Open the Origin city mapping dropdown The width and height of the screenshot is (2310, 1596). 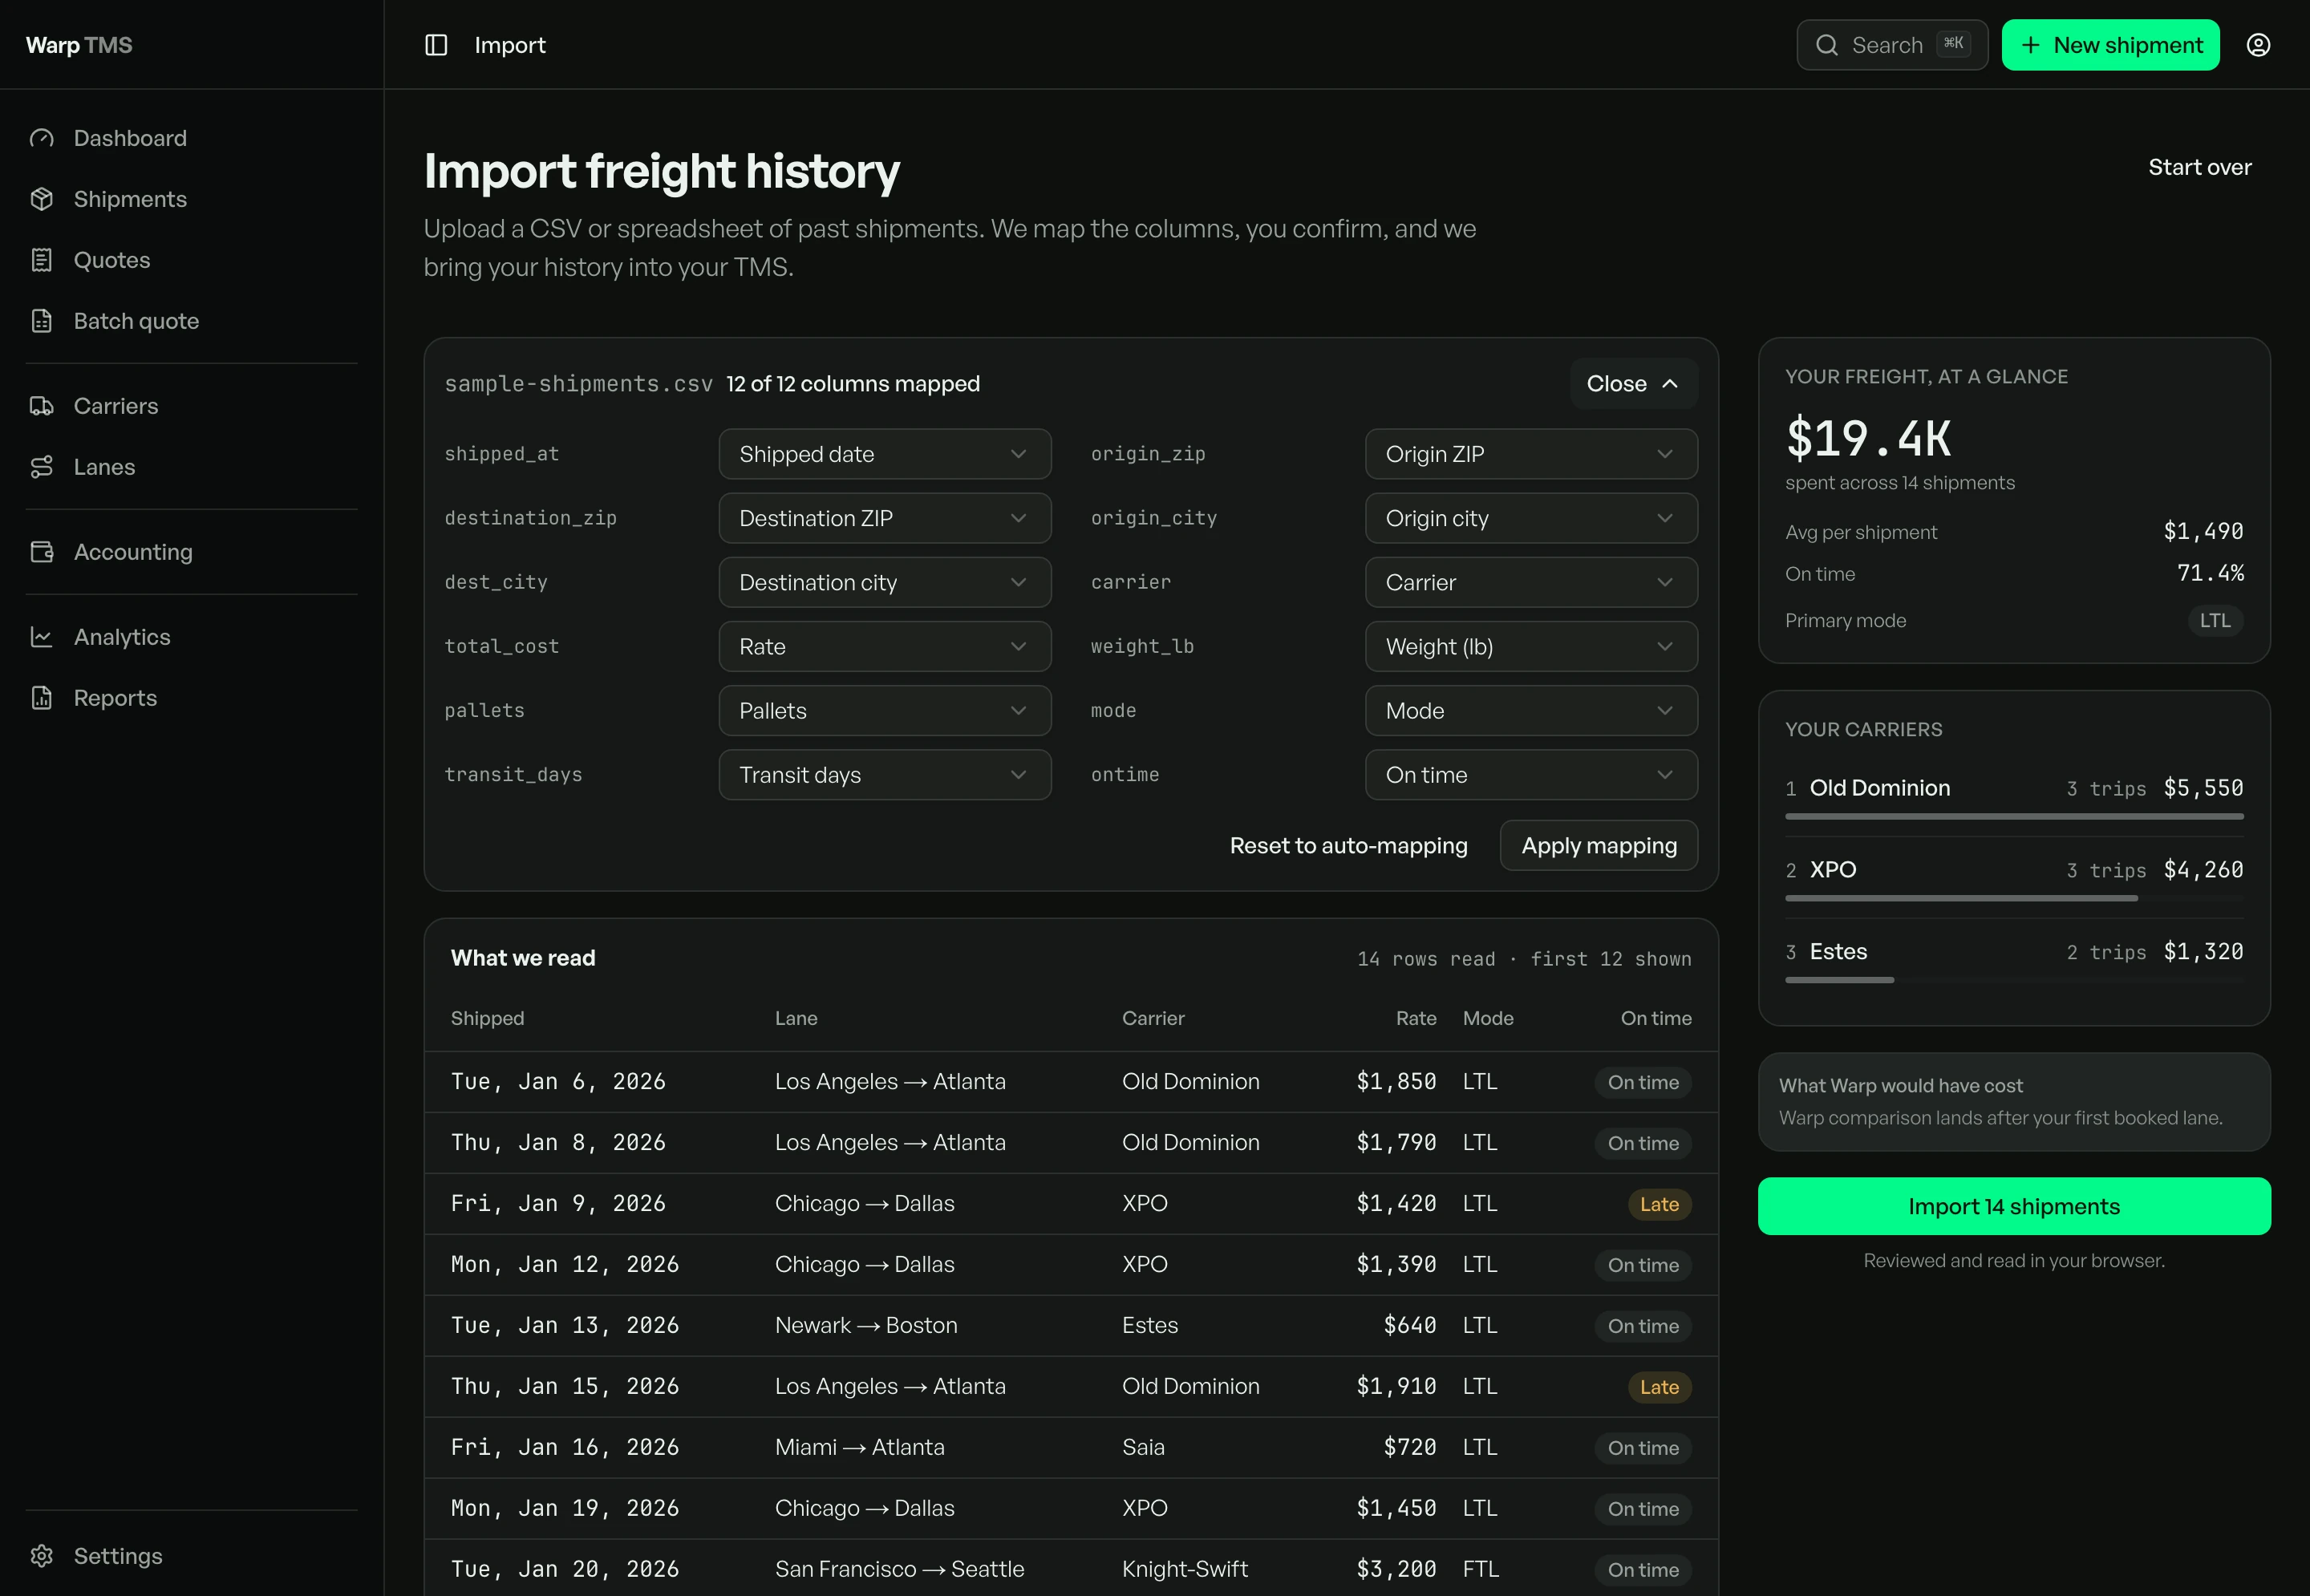coord(1531,518)
